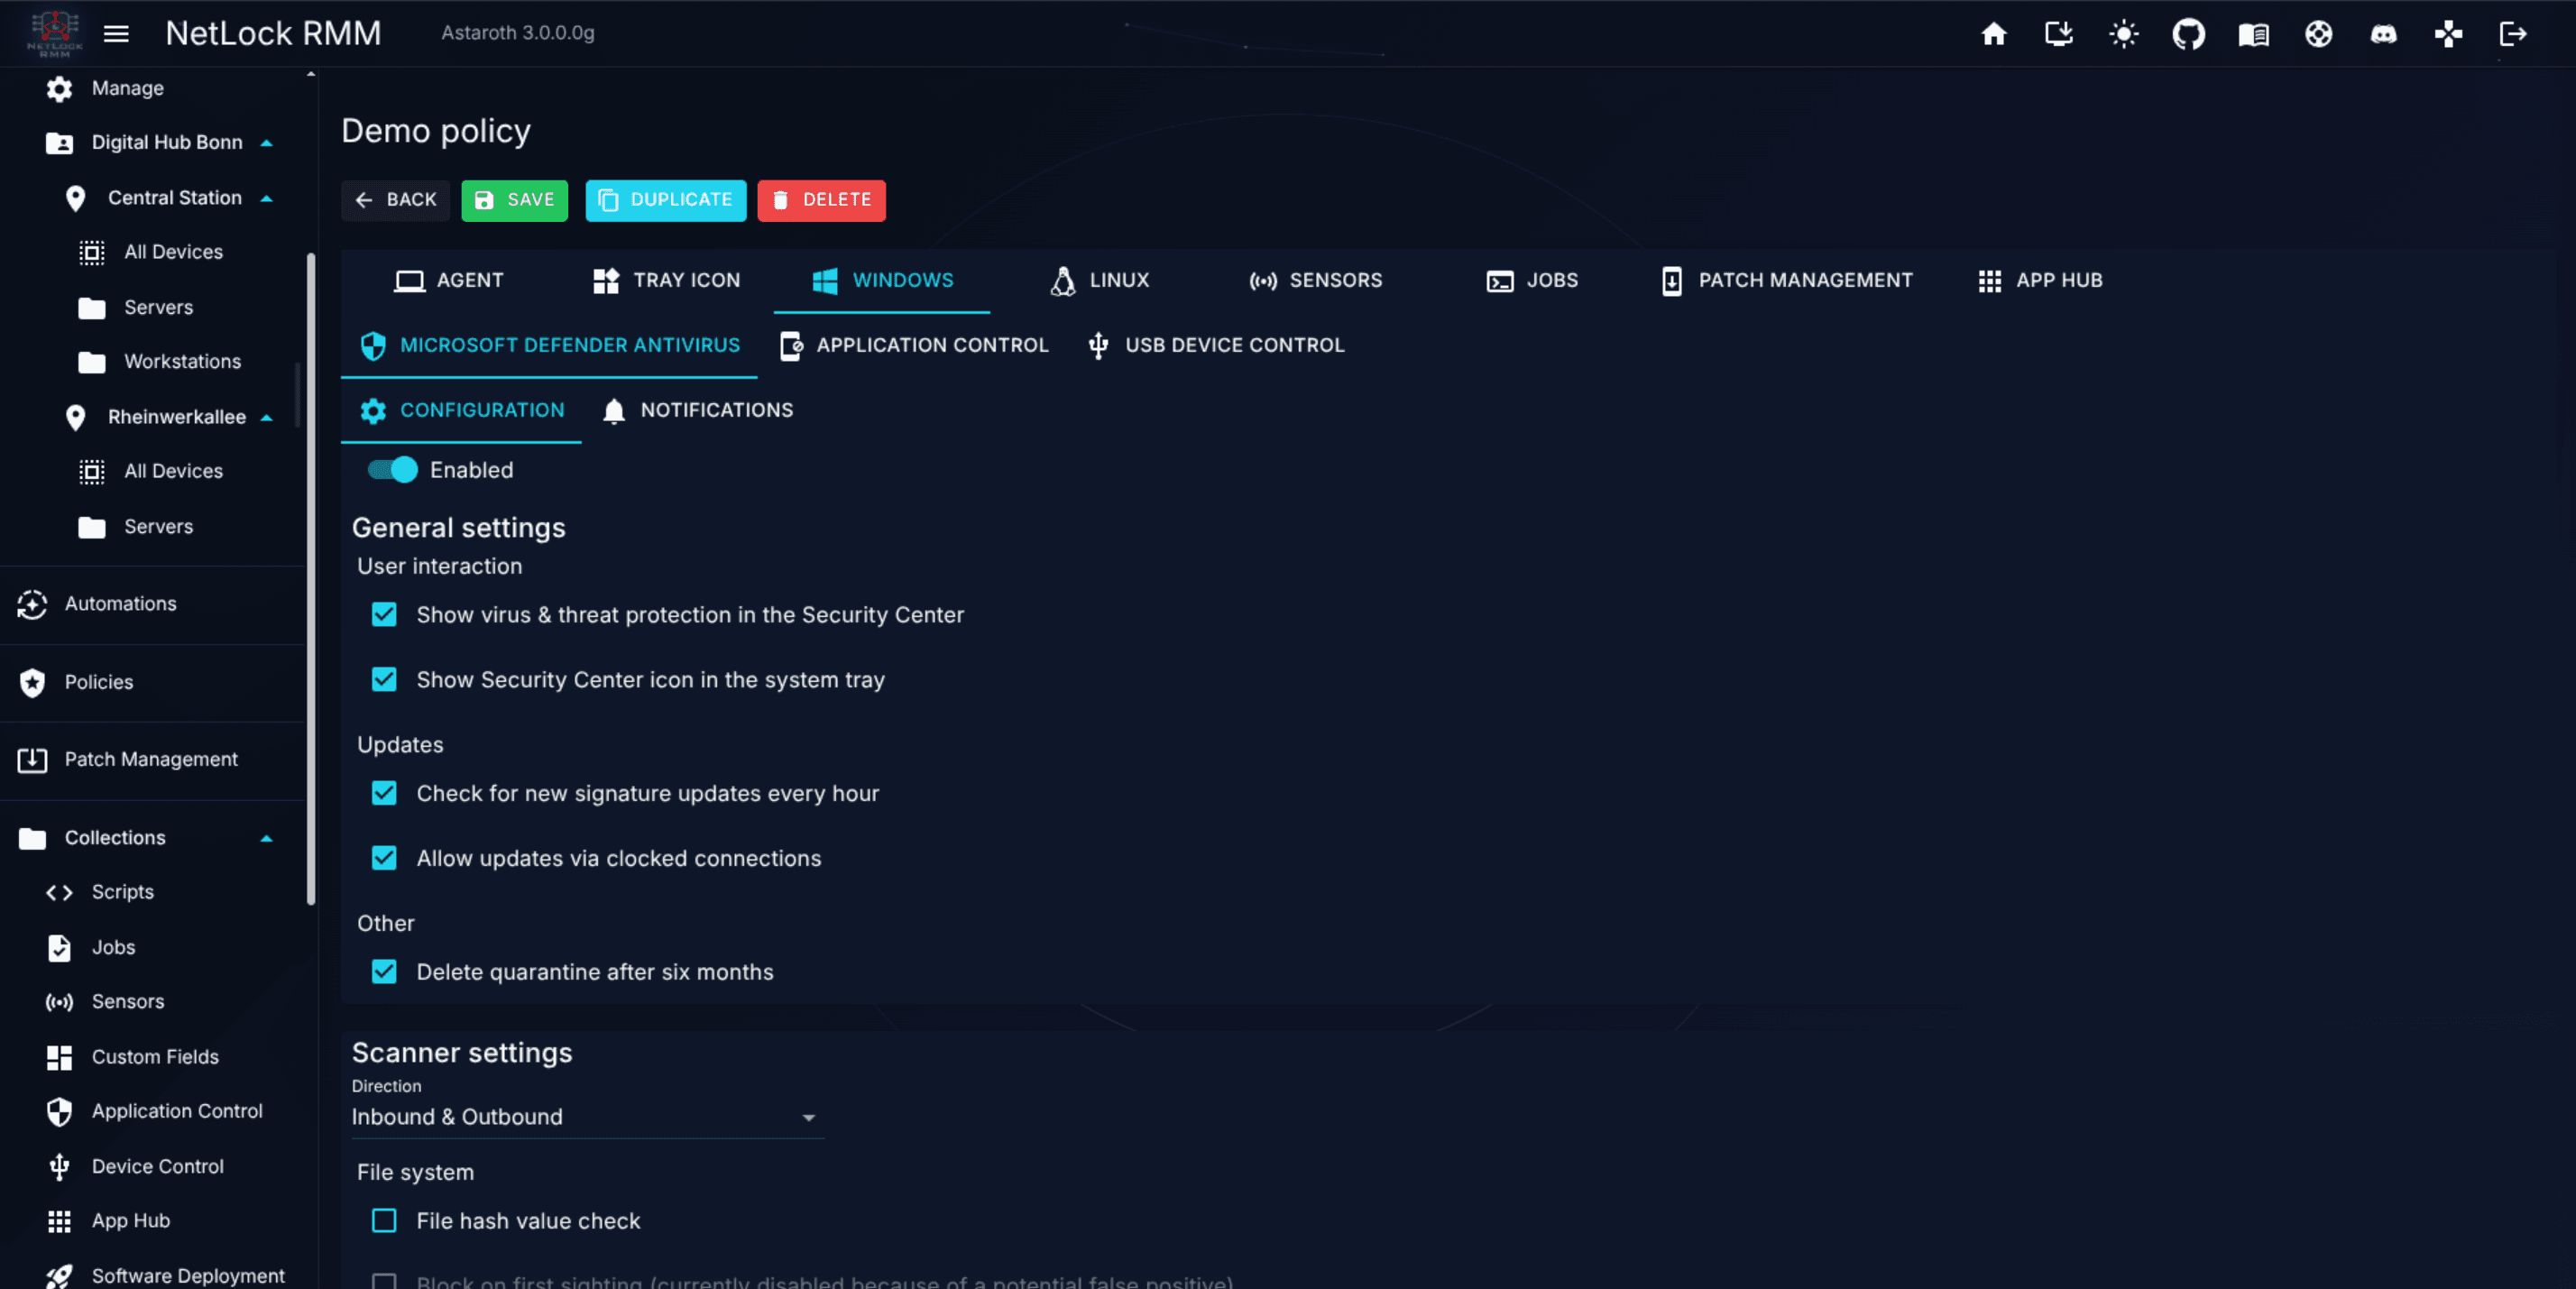The width and height of the screenshot is (2576, 1289).
Task: Uncheck Show Security Center icon in system tray
Action: click(384, 680)
